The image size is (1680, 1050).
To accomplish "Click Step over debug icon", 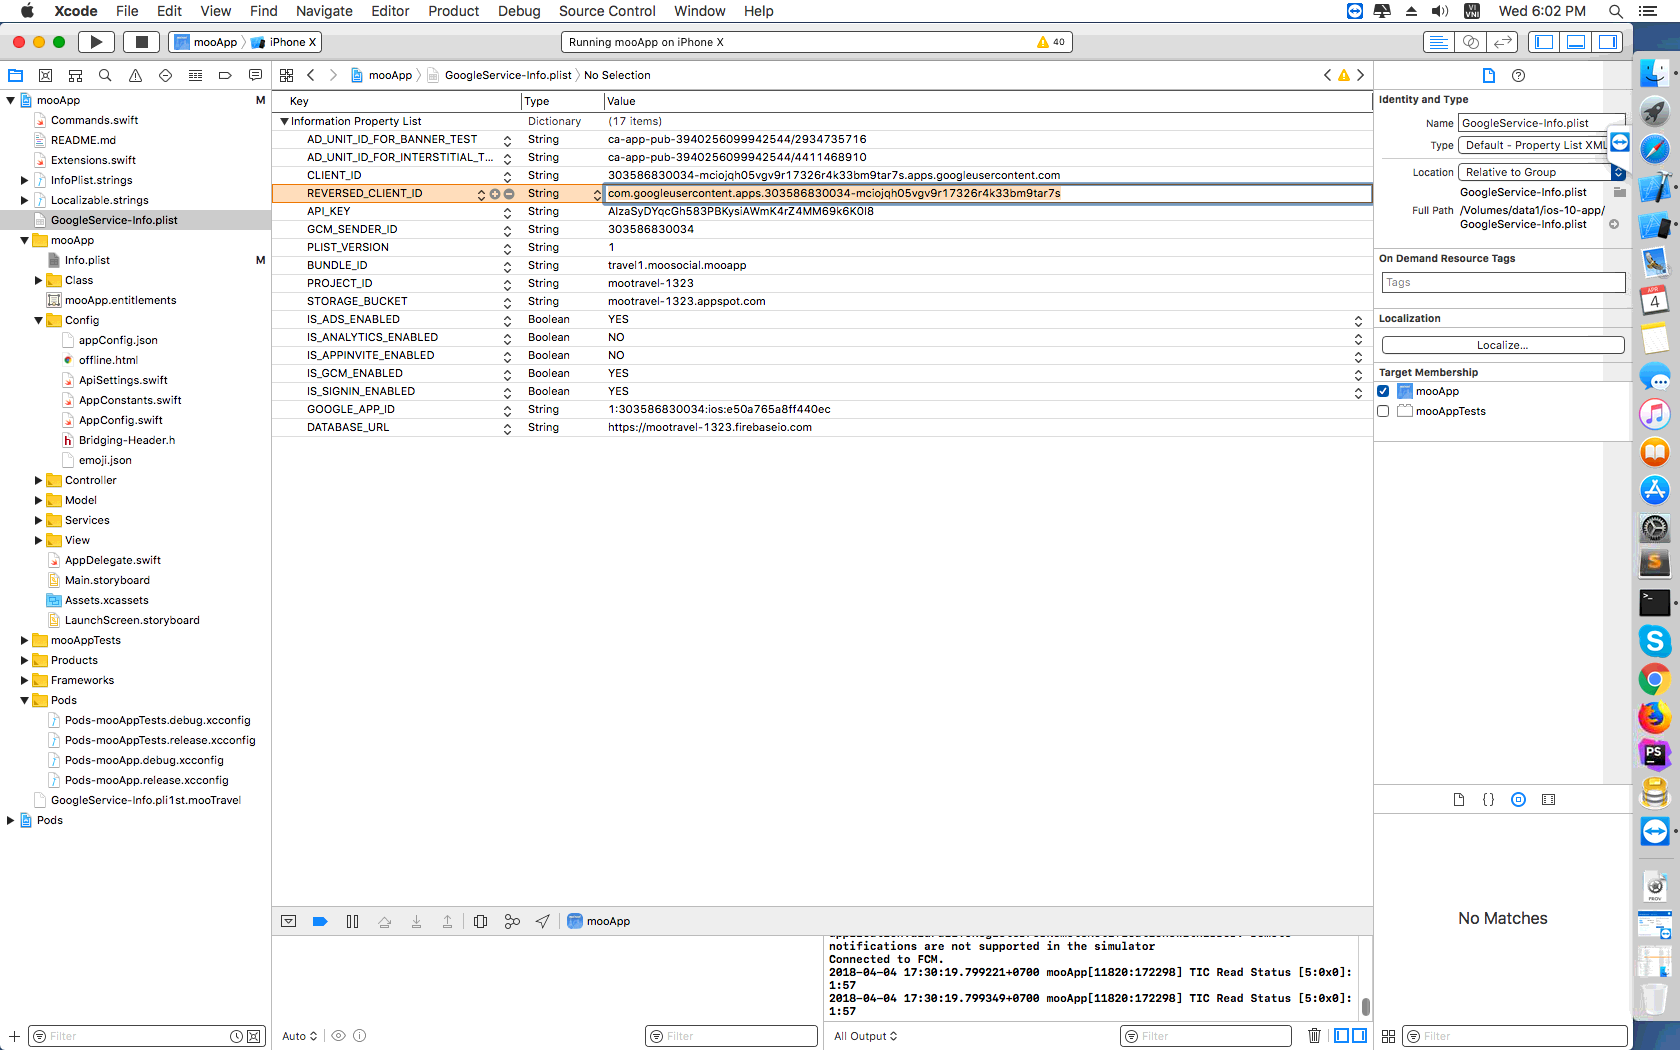I will coord(384,922).
